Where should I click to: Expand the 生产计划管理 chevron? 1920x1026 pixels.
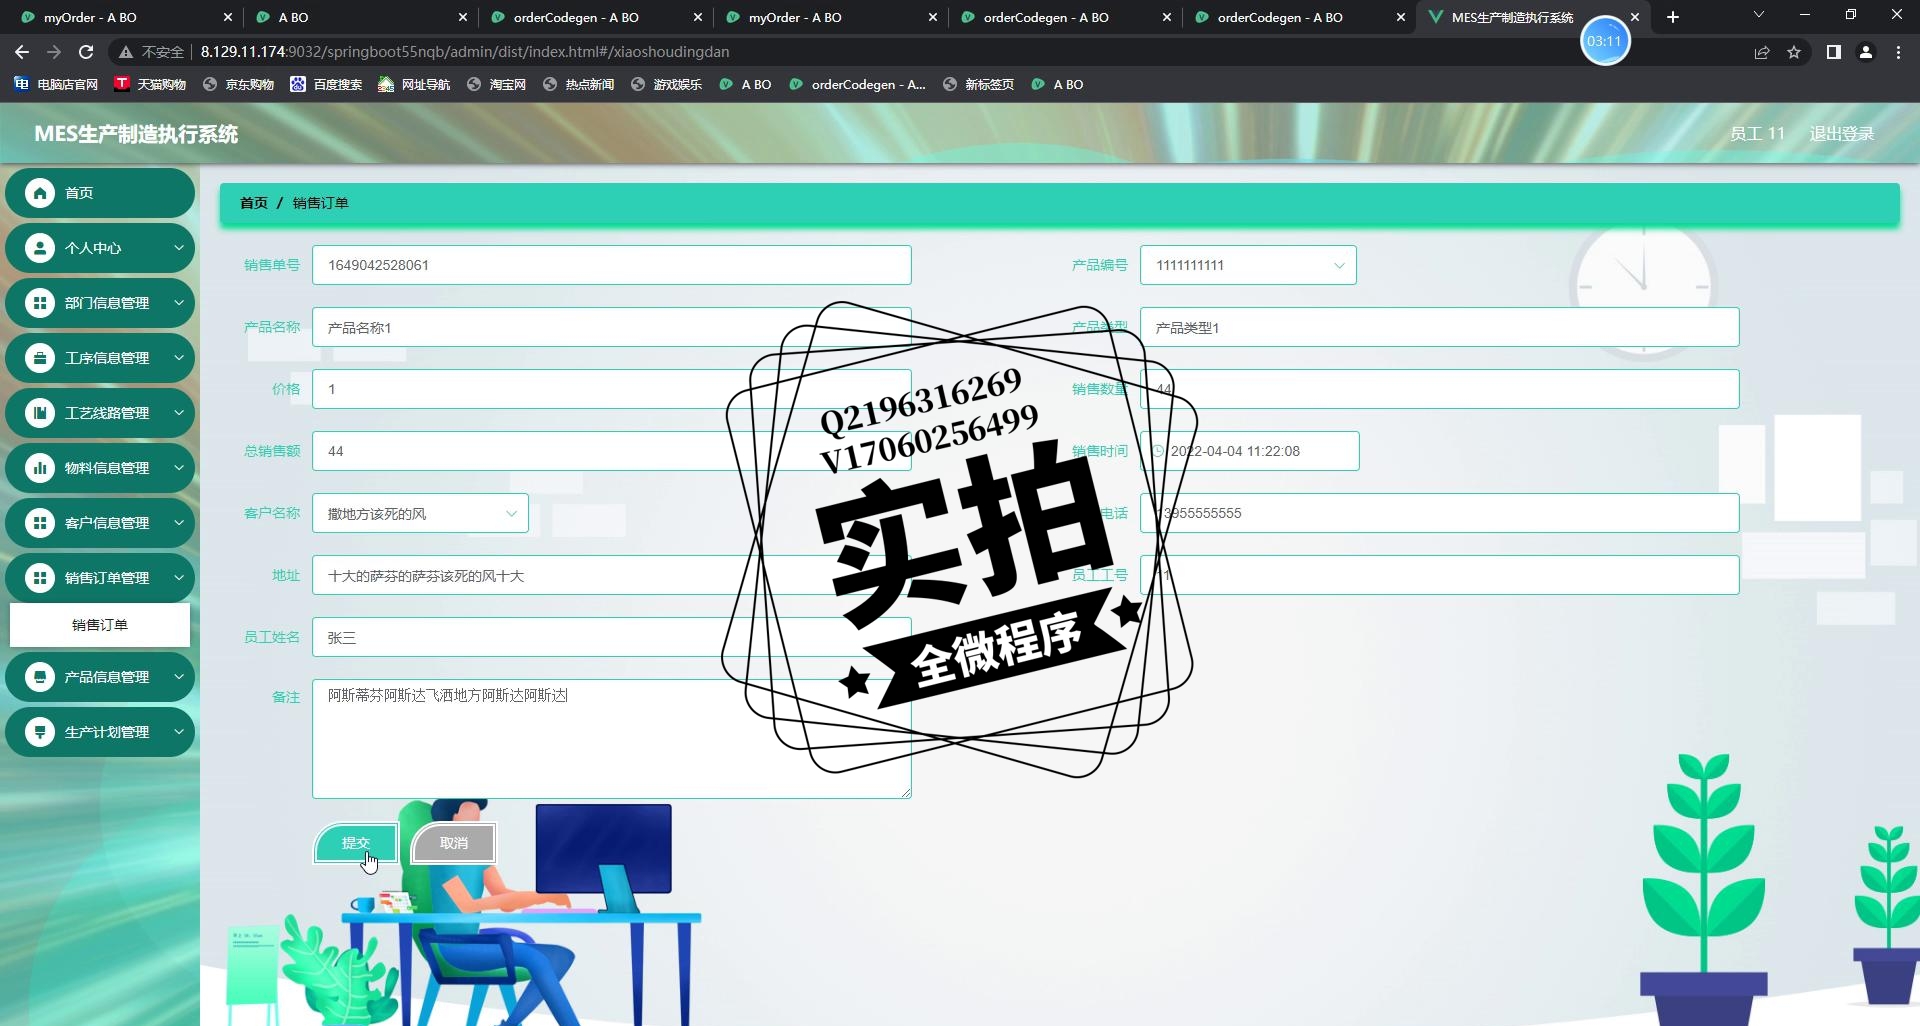179,732
